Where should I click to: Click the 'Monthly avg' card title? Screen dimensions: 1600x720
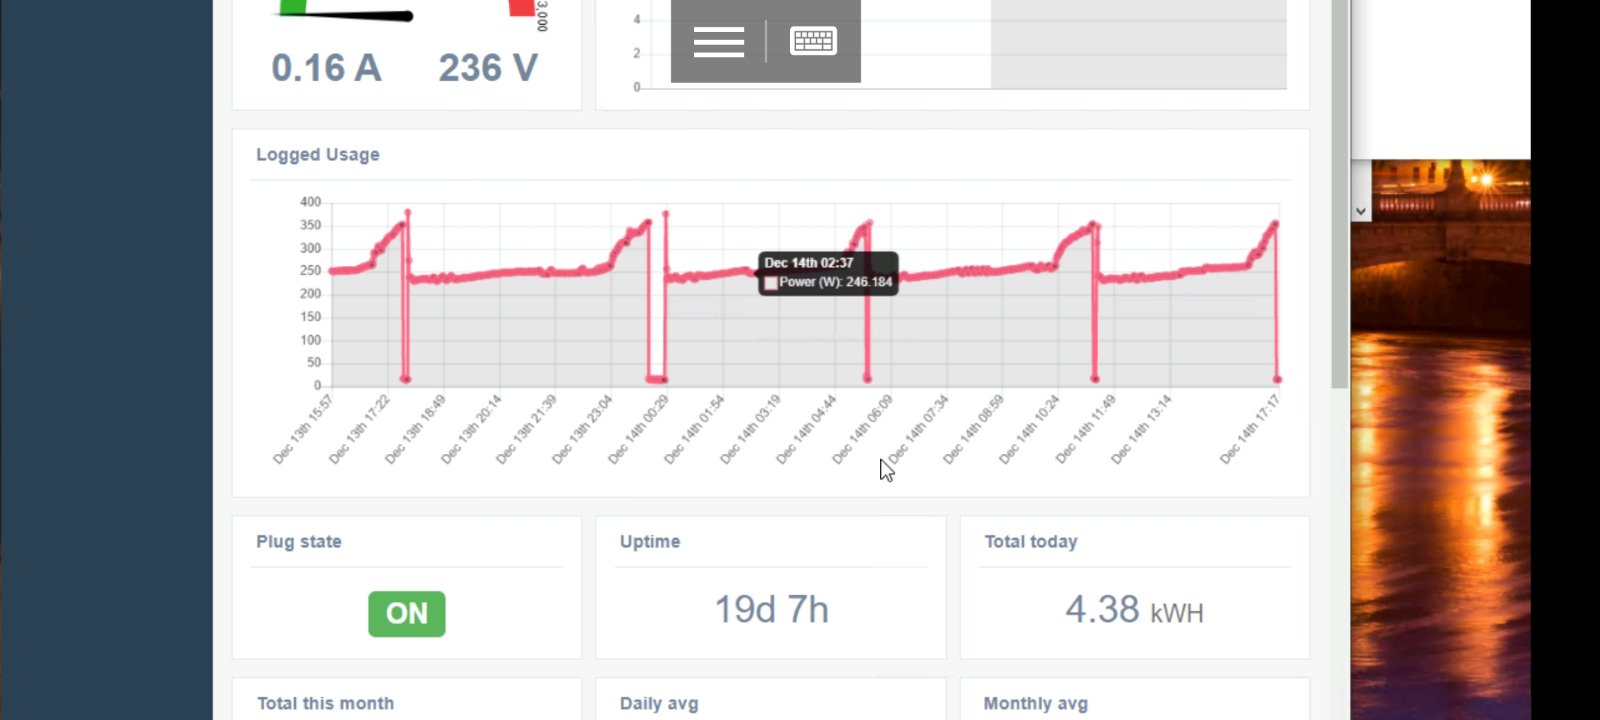[x=1036, y=704]
